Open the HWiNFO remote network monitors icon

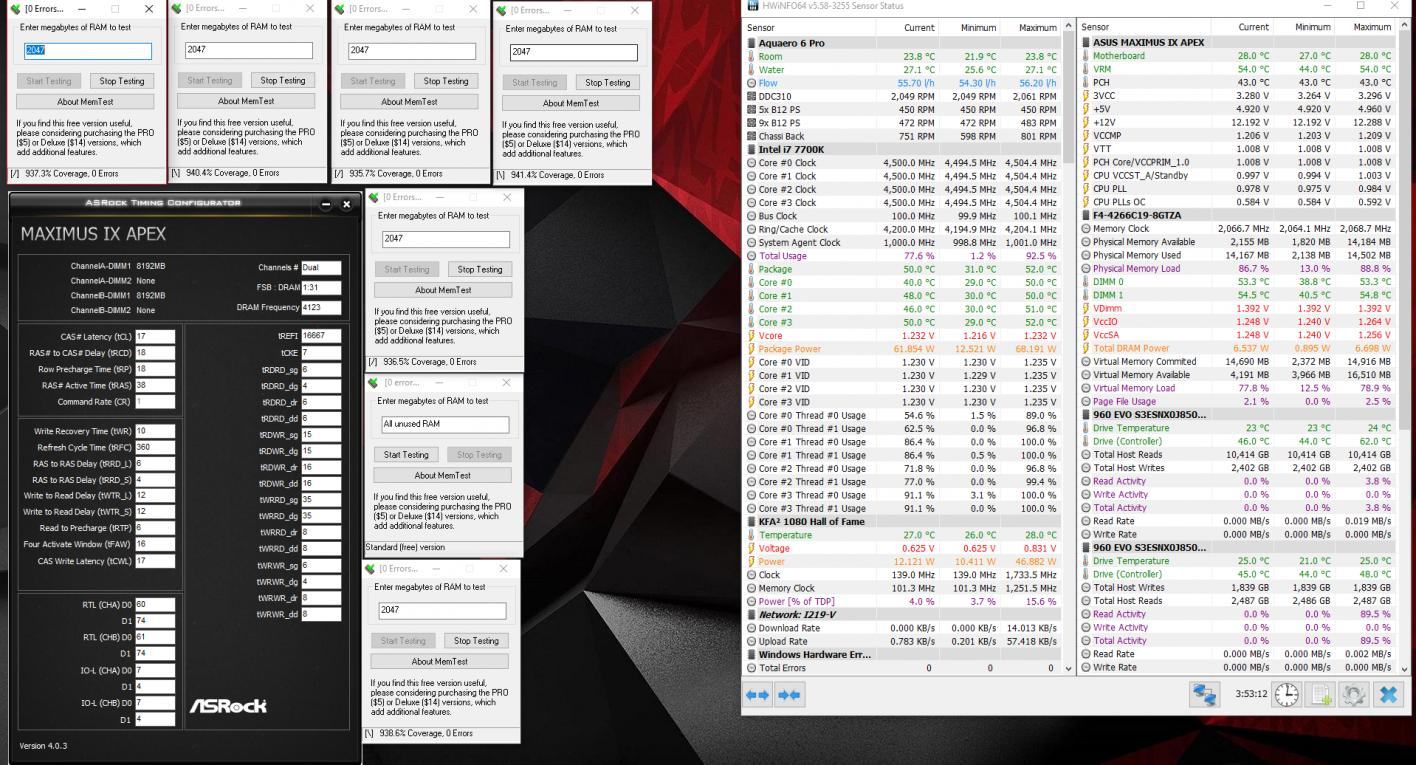(1206, 694)
